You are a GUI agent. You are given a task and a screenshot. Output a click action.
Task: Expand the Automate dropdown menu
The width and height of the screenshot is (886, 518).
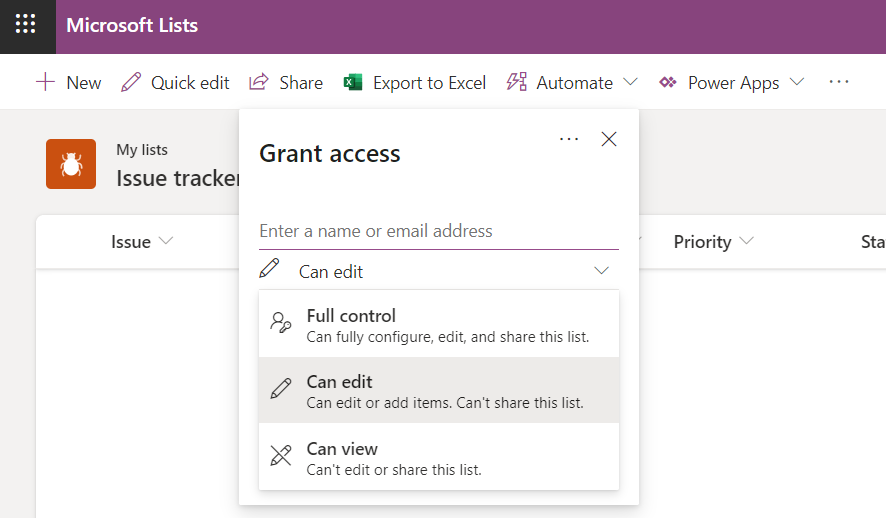630,82
